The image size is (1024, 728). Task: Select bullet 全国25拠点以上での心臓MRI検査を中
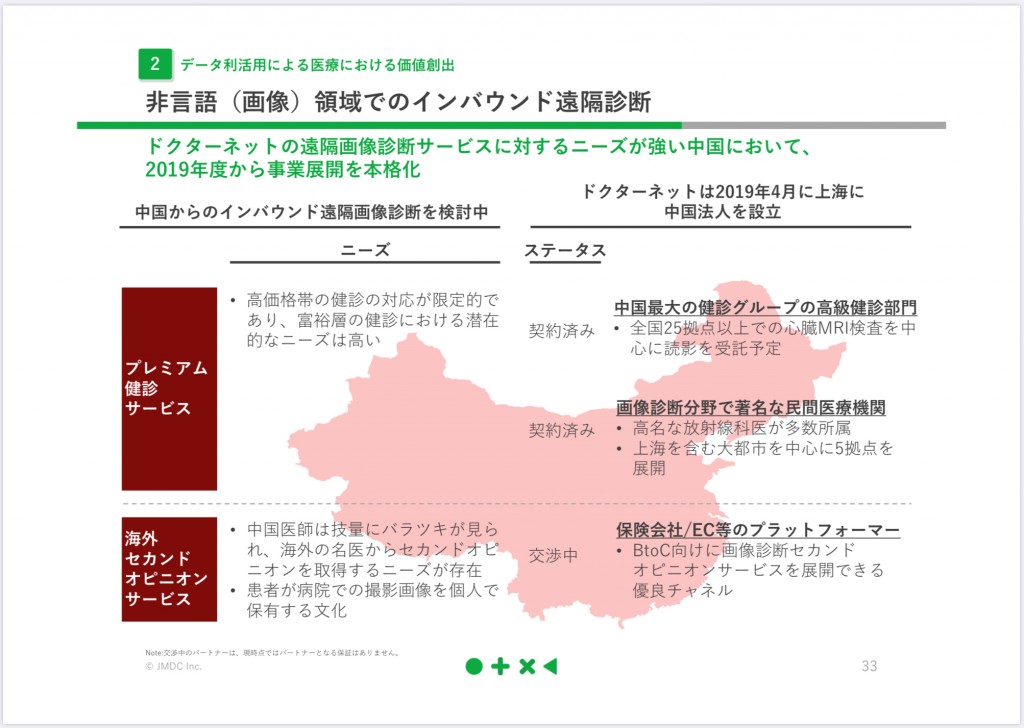(x=773, y=328)
